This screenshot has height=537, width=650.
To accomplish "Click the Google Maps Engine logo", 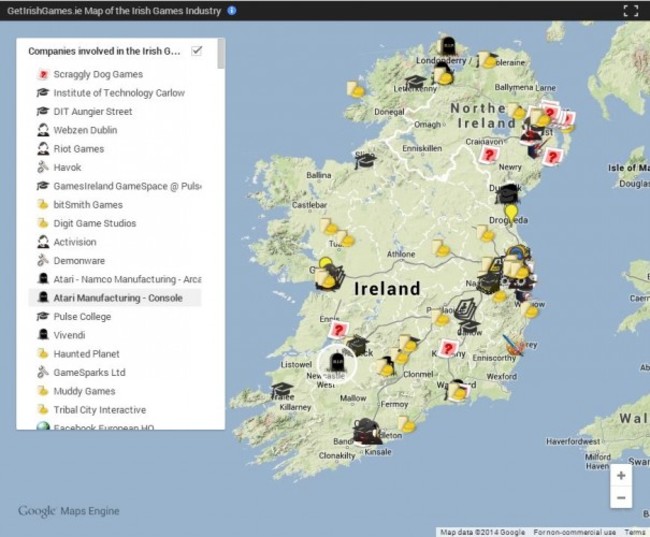I will pyautogui.click(x=68, y=511).
